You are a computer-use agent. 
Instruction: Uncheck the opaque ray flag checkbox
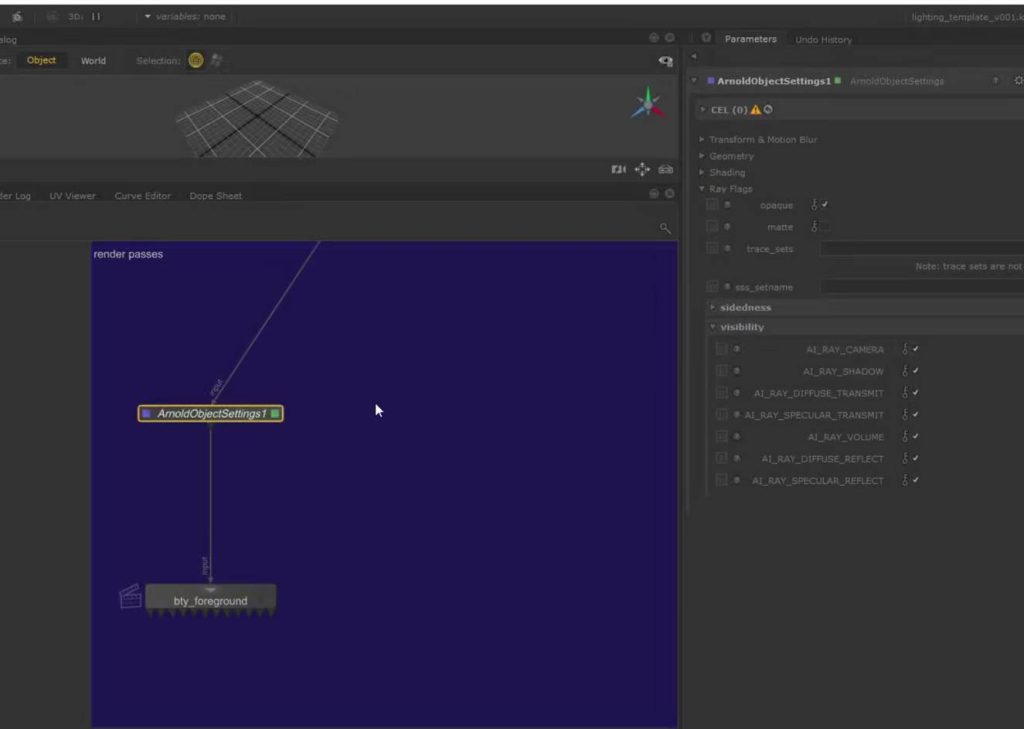click(825, 205)
